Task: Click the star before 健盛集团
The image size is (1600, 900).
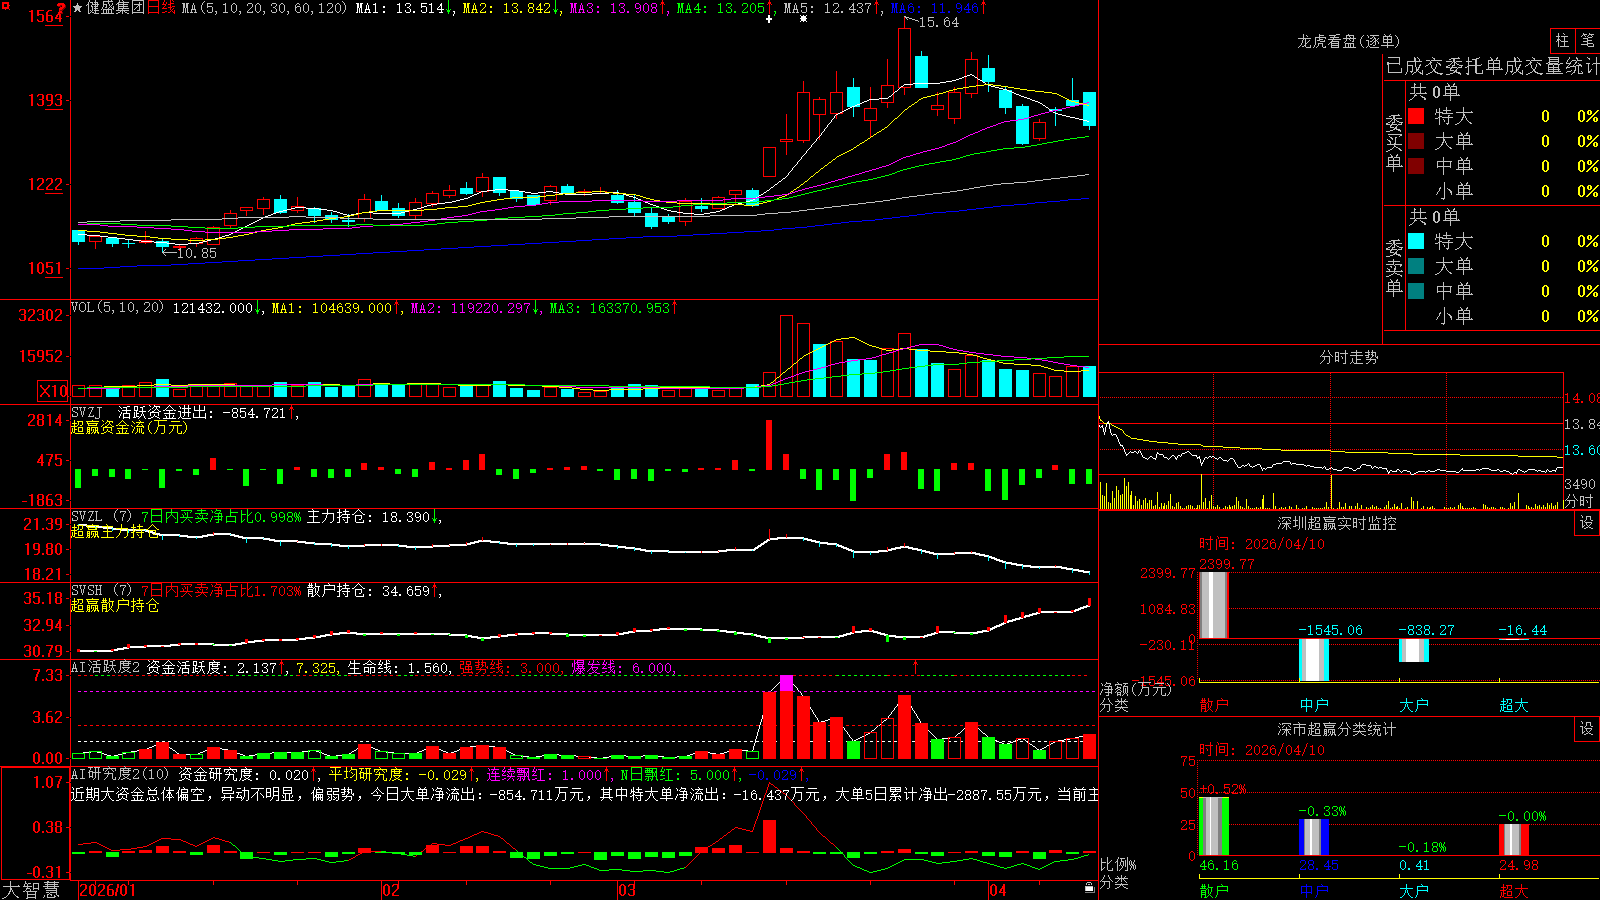Action: [78, 8]
